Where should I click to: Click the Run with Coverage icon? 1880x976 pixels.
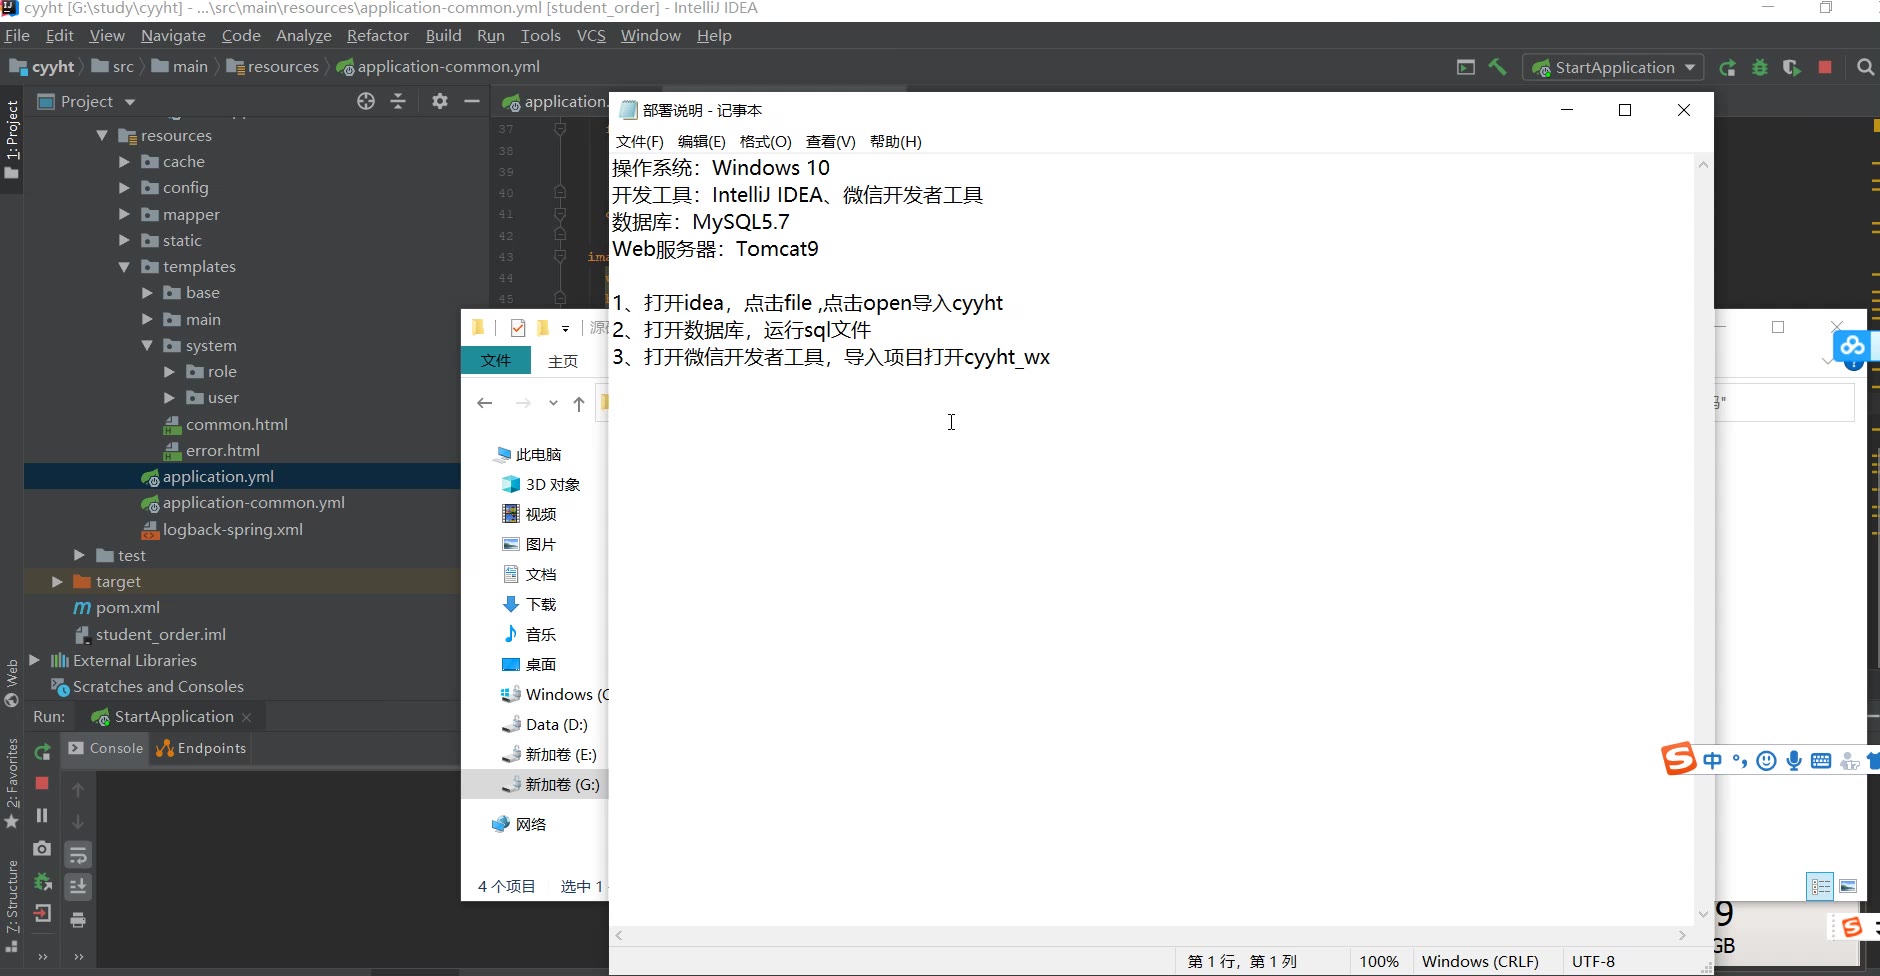(x=1792, y=68)
